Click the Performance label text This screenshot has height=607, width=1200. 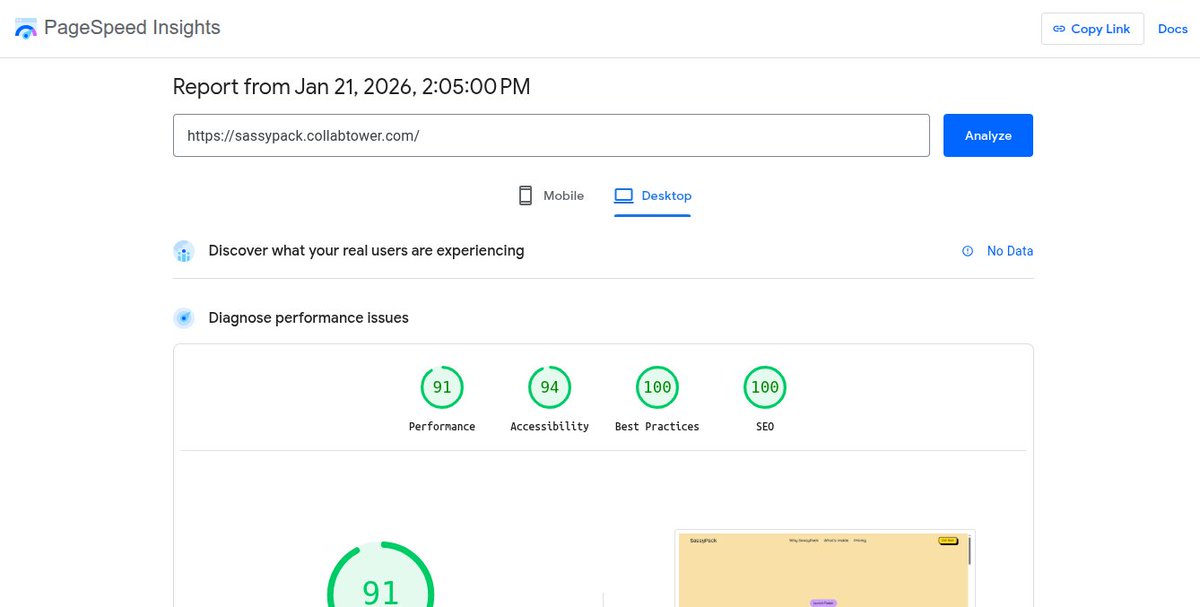(x=442, y=426)
